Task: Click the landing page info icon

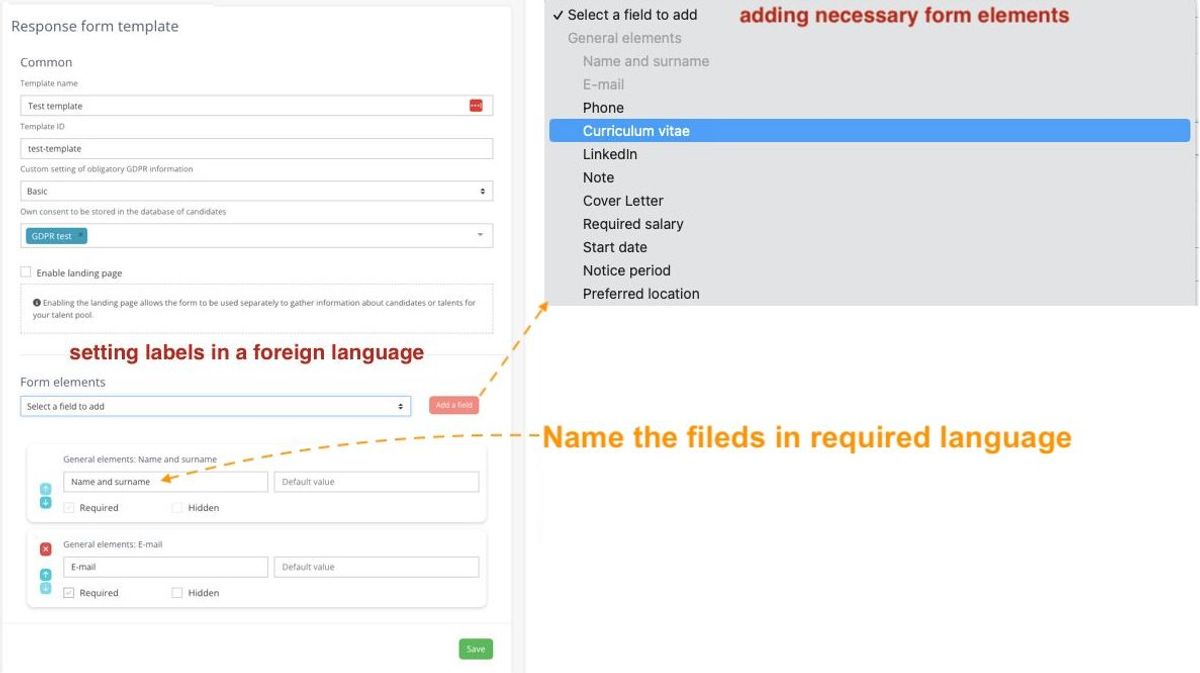Action: coord(37,302)
